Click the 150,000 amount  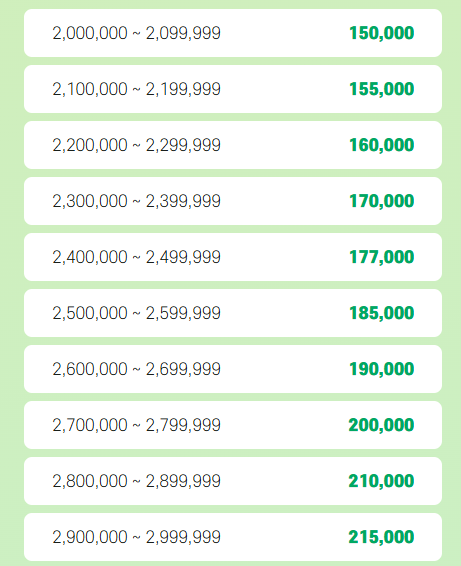[x=382, y=33]
